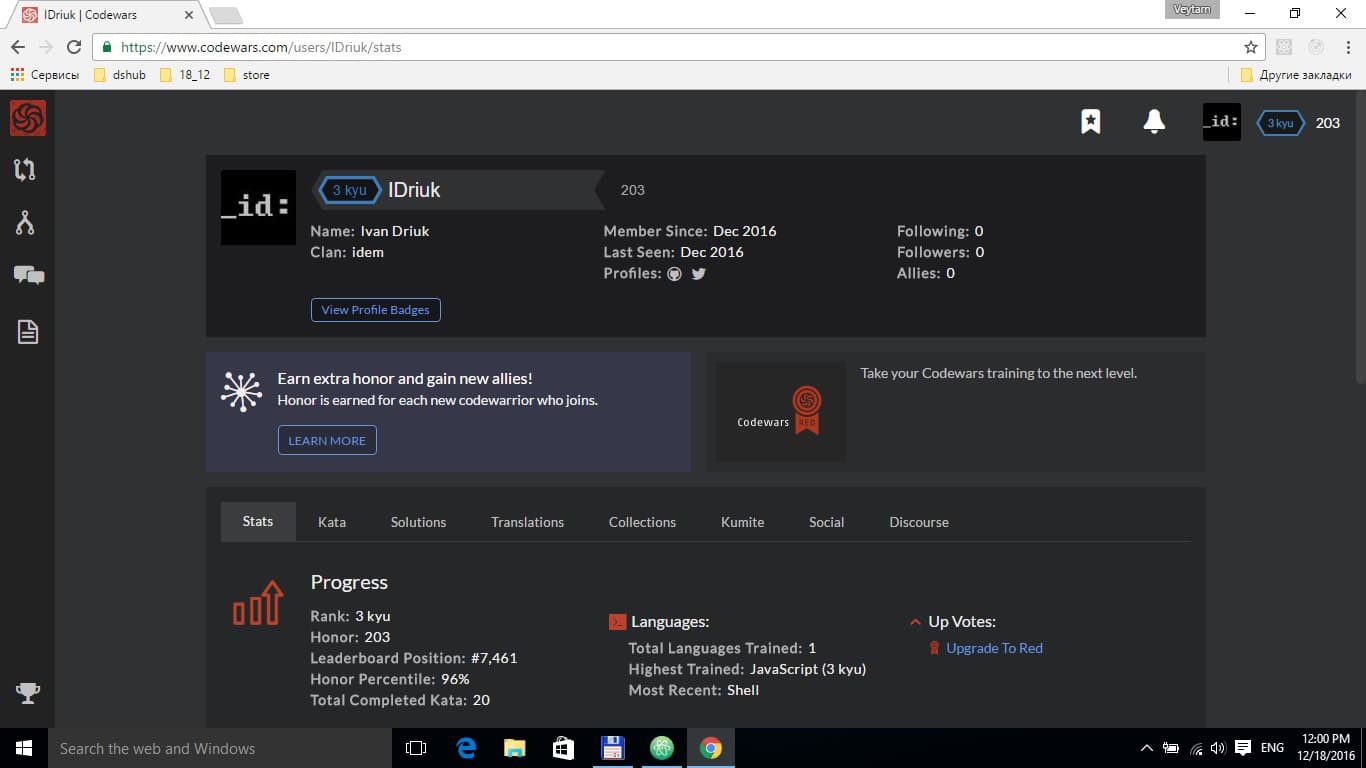The height and width of the screenshot is (768, 1366).
Task: Open the Docs page sidebar icon
Action: (27, 332)
